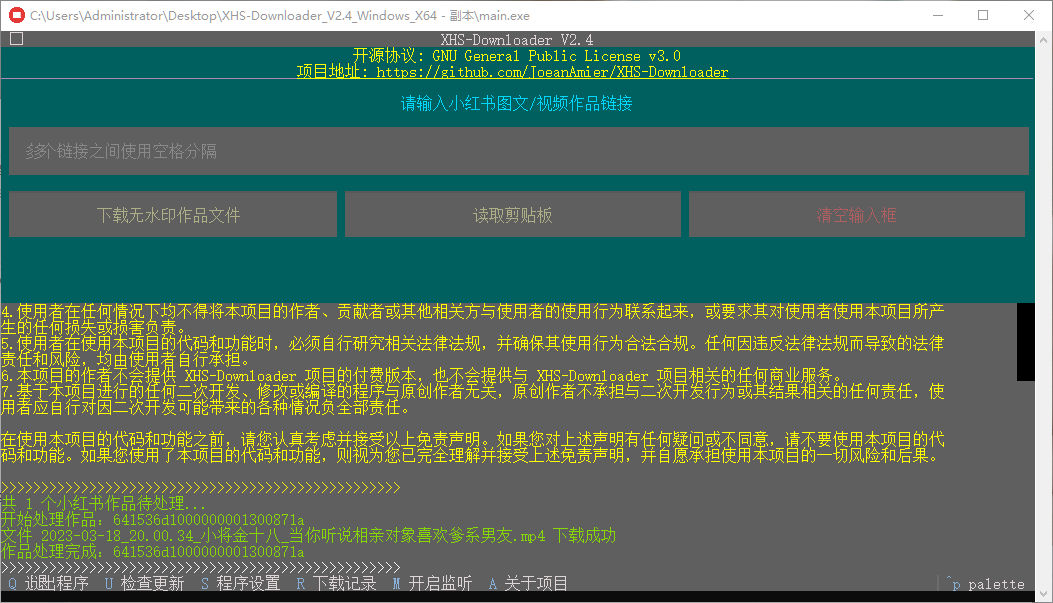
Task: Click the log line 开始处理作品 641536d1000000001300871a
Action: click(152, 519)
